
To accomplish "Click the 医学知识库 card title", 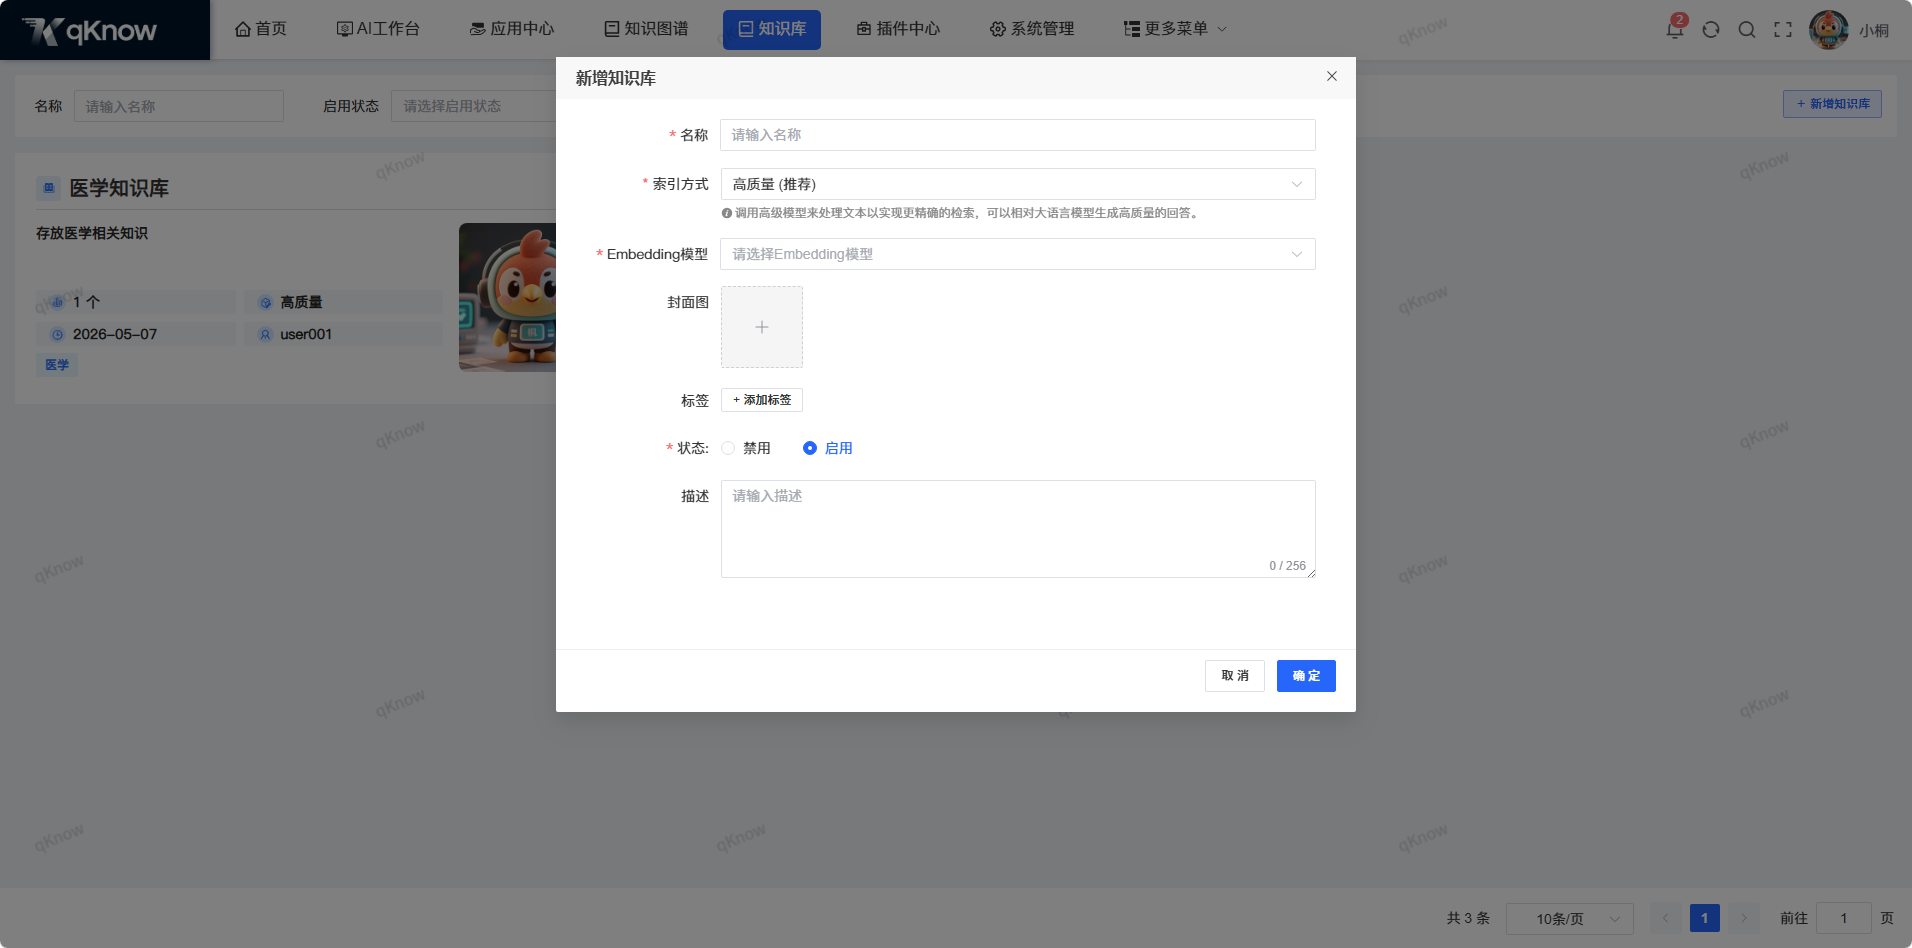I will tap(119, 188).
